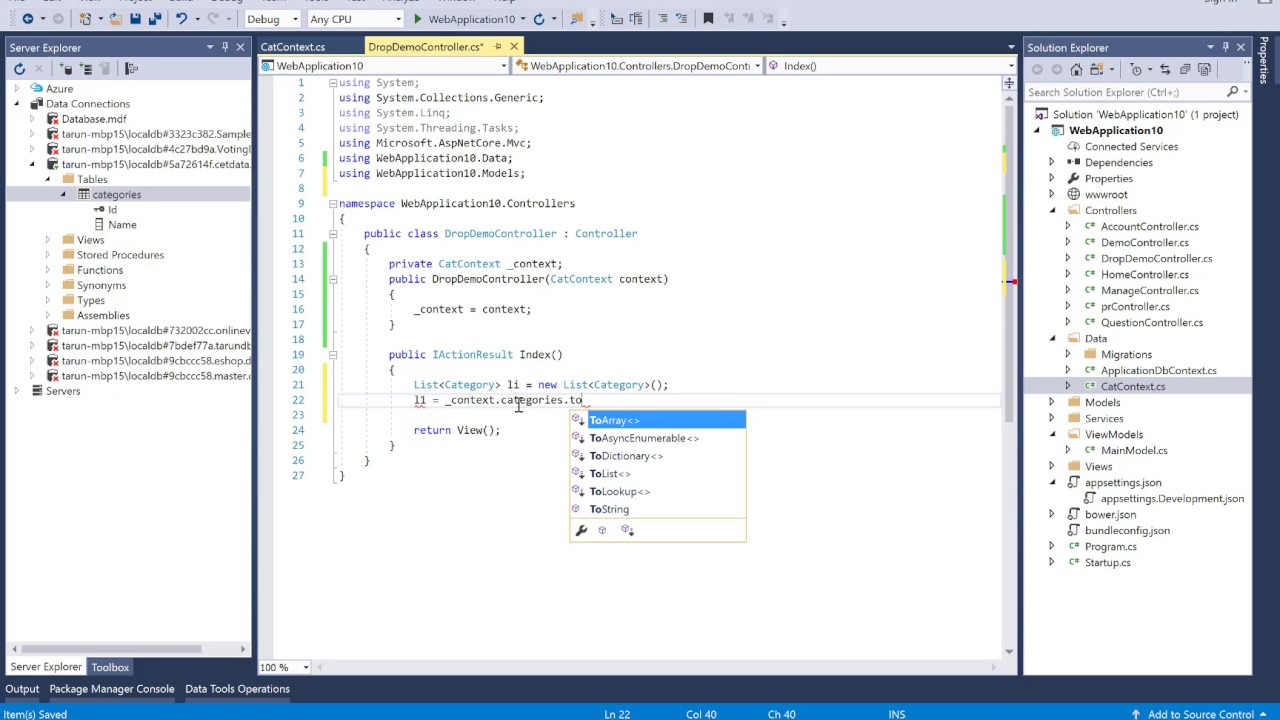Click Add to Source Control in status bar
Screen dimensions: 1280x720
(1200, 714)
